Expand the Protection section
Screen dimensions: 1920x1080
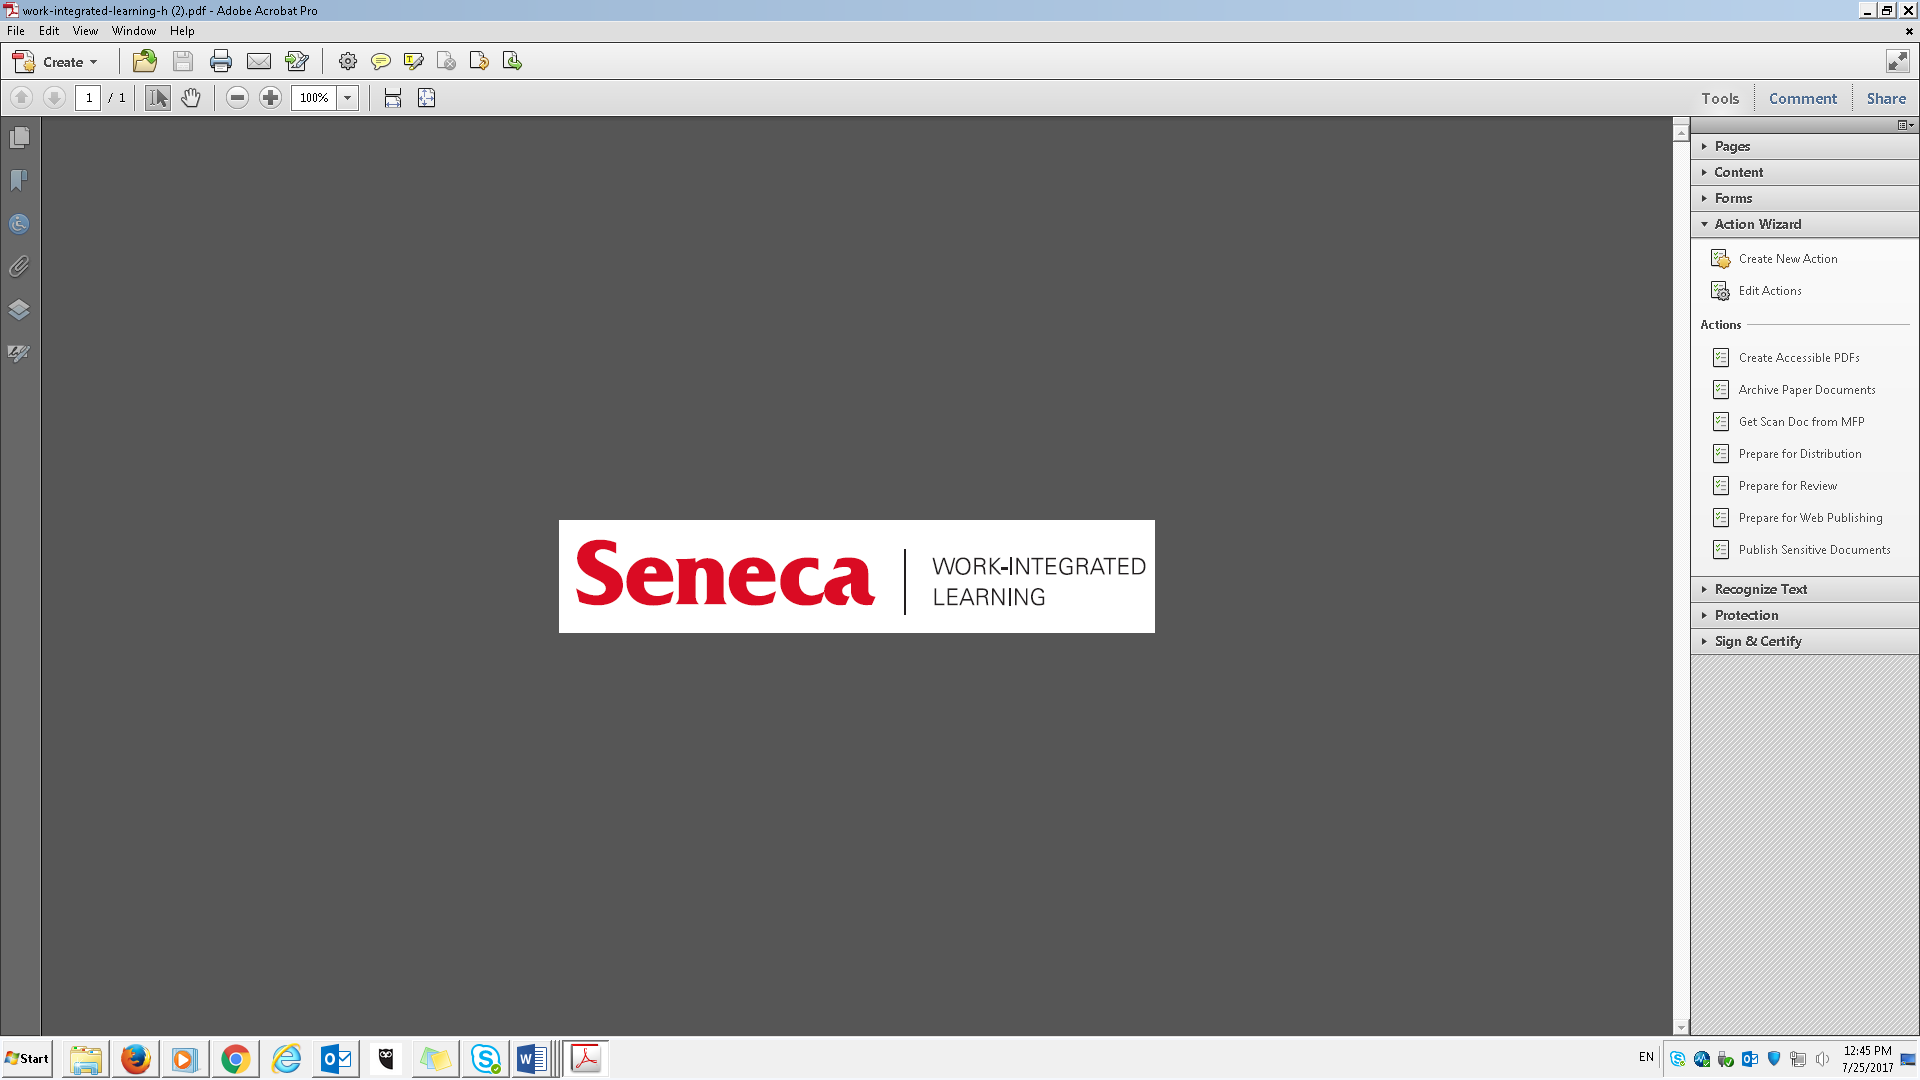[1746, 615]
